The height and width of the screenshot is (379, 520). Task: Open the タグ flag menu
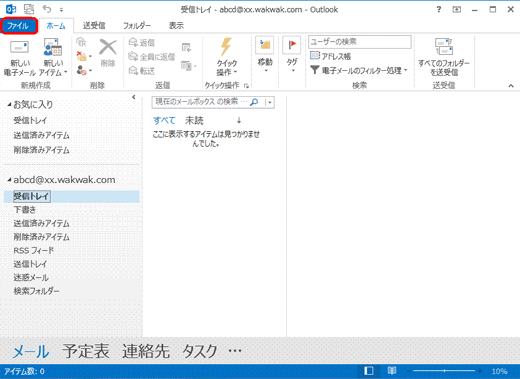click(292, 55)
